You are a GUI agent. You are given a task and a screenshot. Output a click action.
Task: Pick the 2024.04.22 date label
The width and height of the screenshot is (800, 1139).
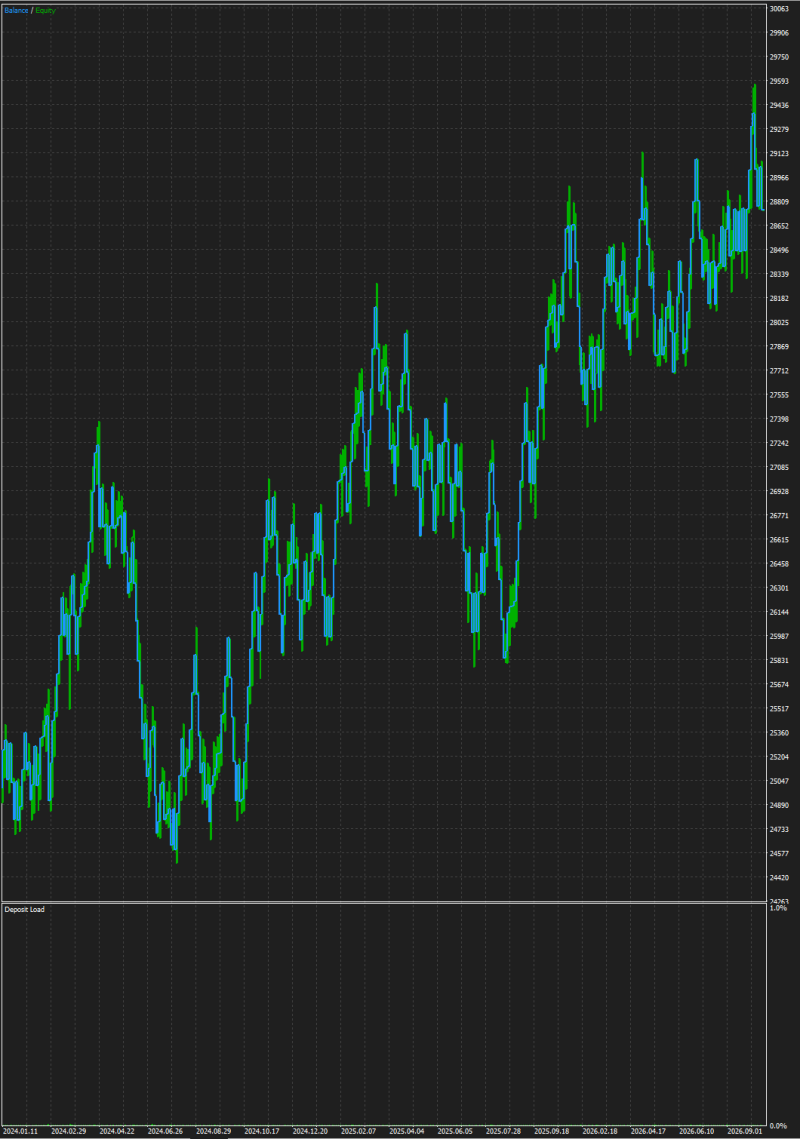click(117, 1131)
